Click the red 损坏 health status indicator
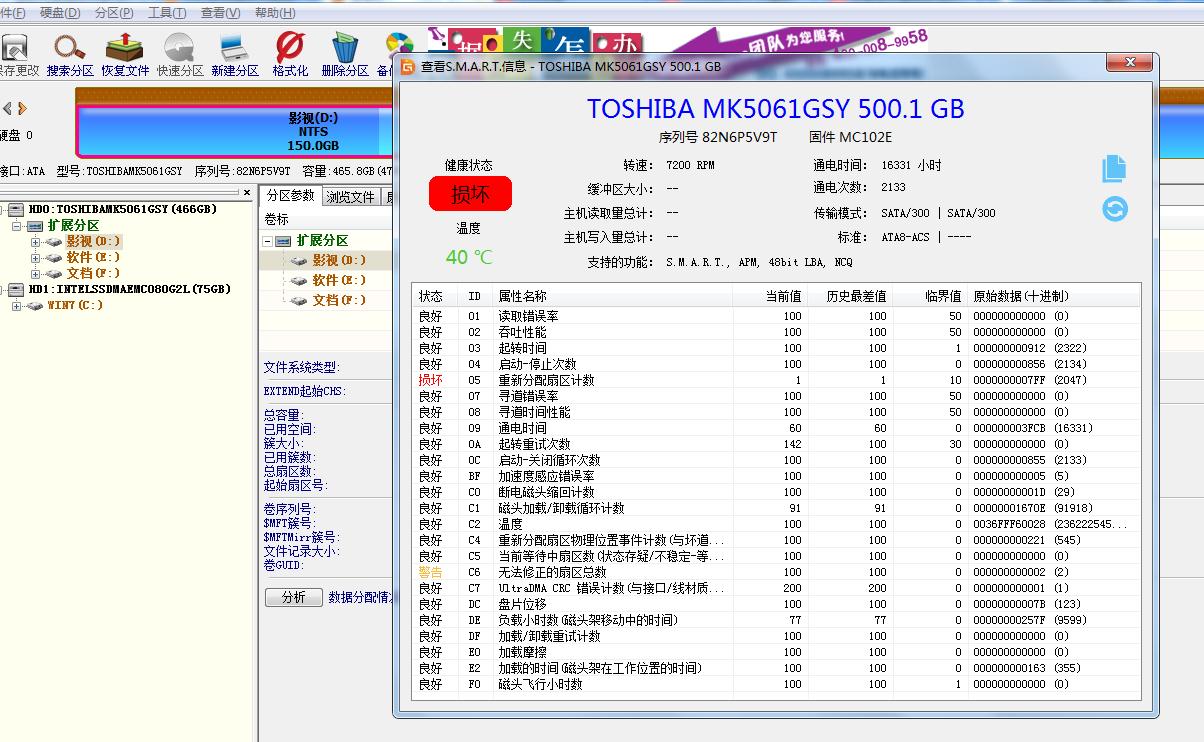 470,194
